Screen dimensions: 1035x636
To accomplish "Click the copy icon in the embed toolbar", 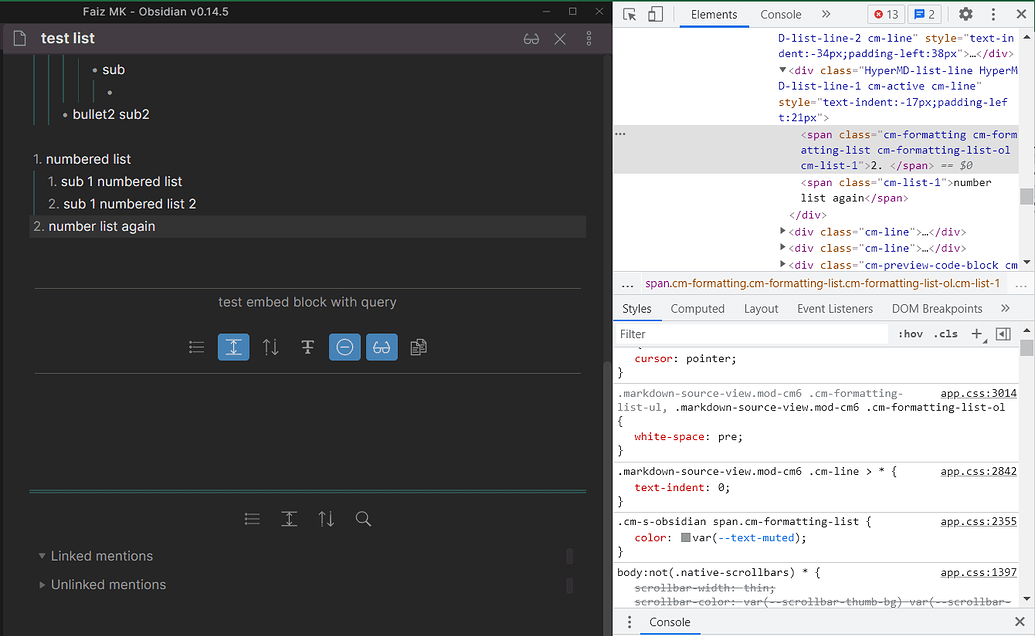I will tap(418, 346).
